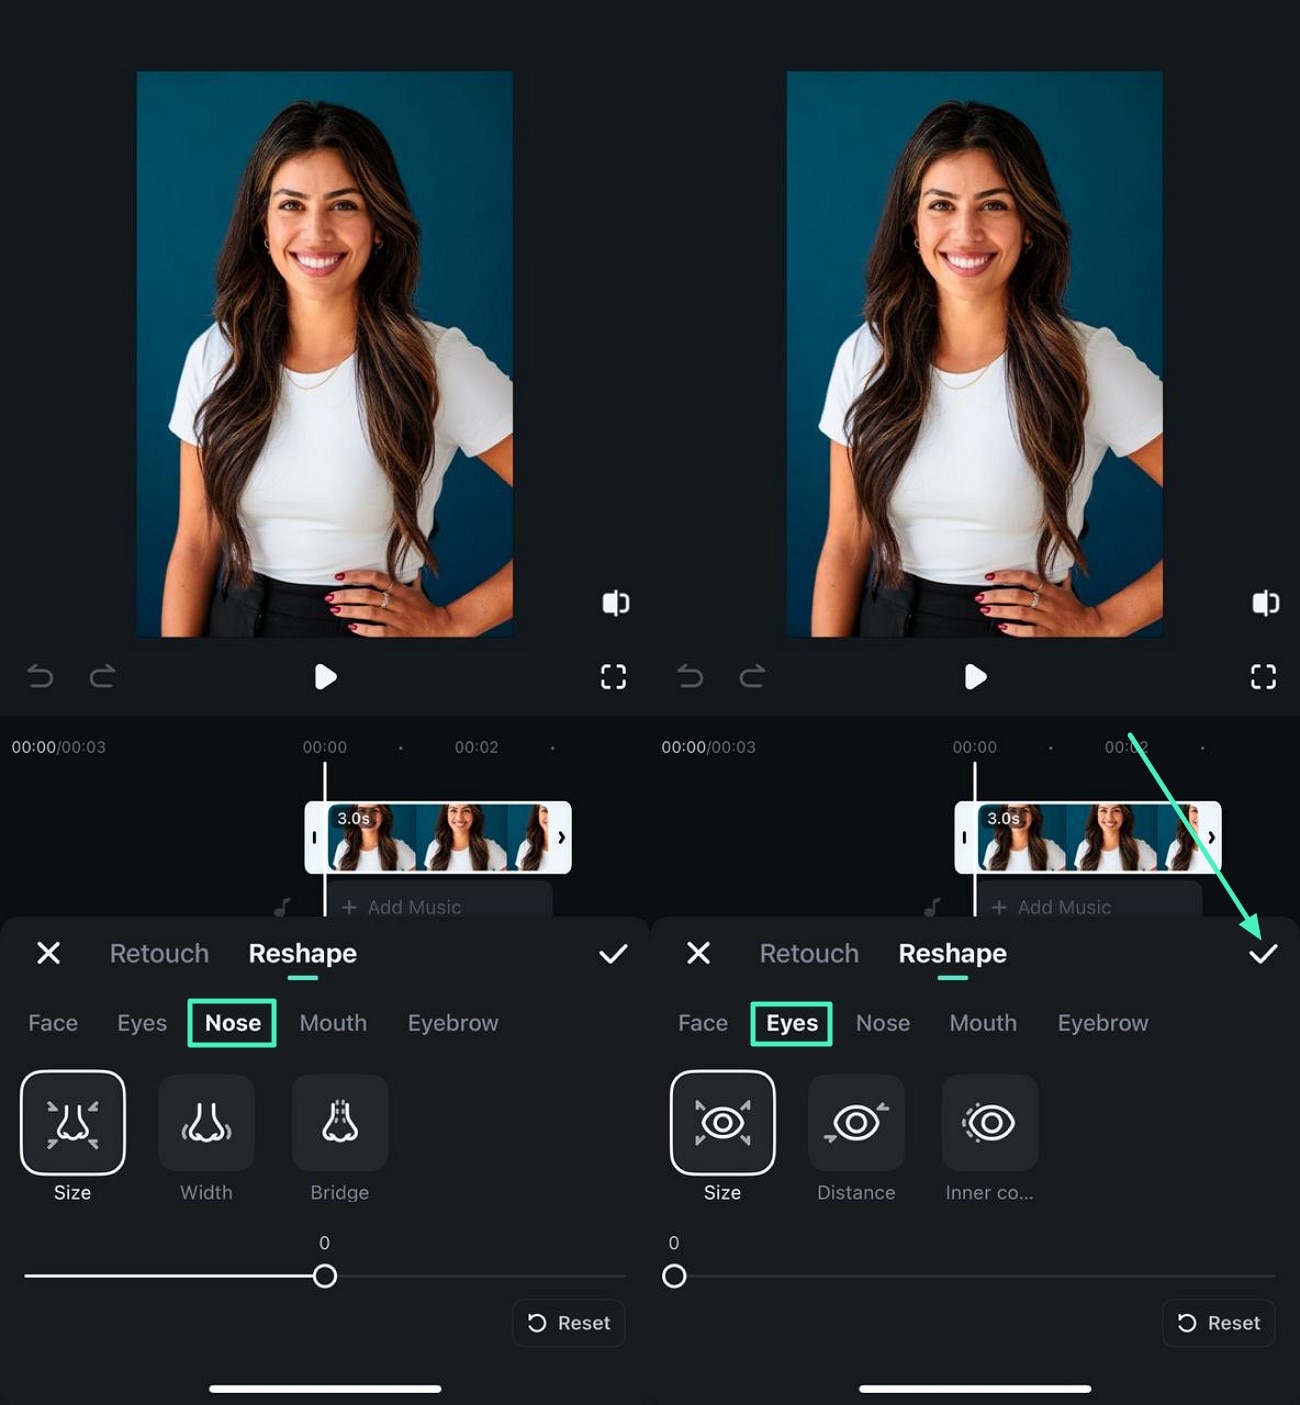Play the video on the left preview
This screenshot has width=1300, height=1405.
[325, 677]
